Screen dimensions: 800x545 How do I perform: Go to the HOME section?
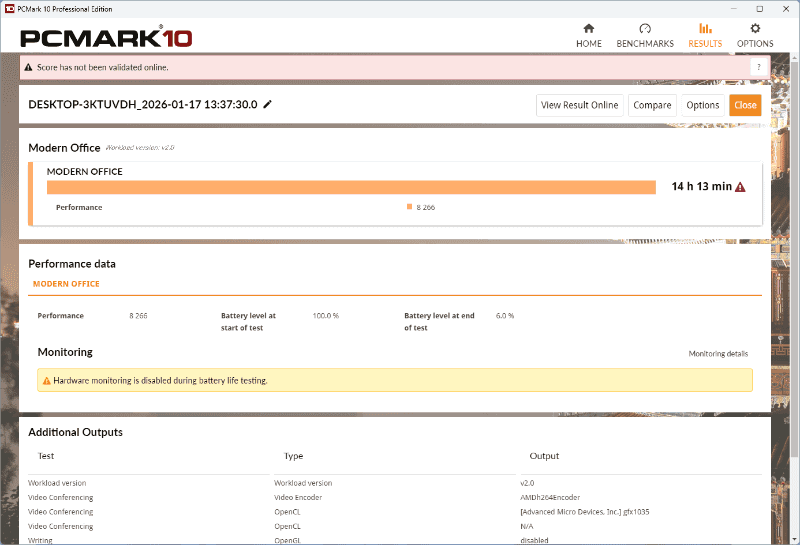pos(589,36)
